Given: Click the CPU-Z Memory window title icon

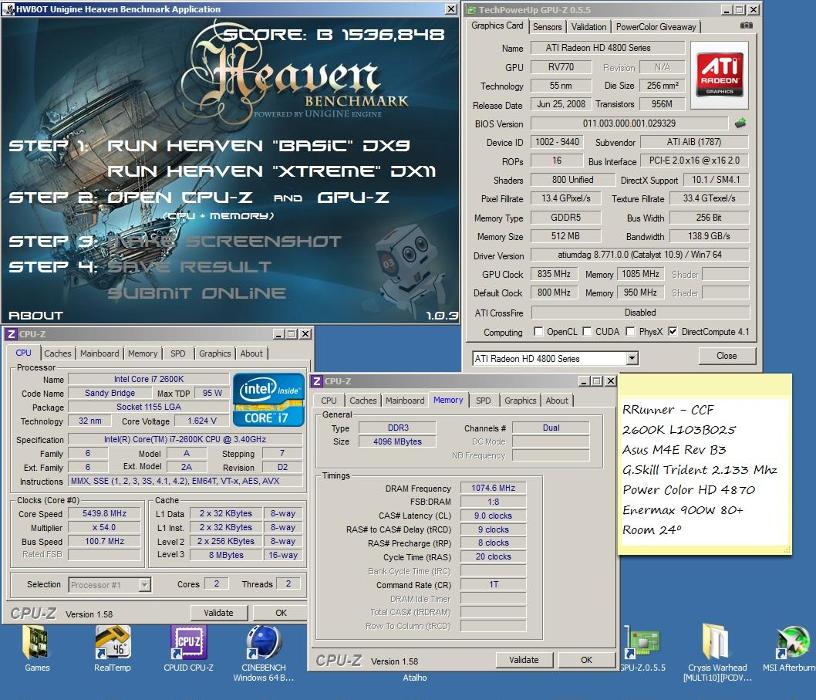Looking at the screenshot, I should (316, 381).
